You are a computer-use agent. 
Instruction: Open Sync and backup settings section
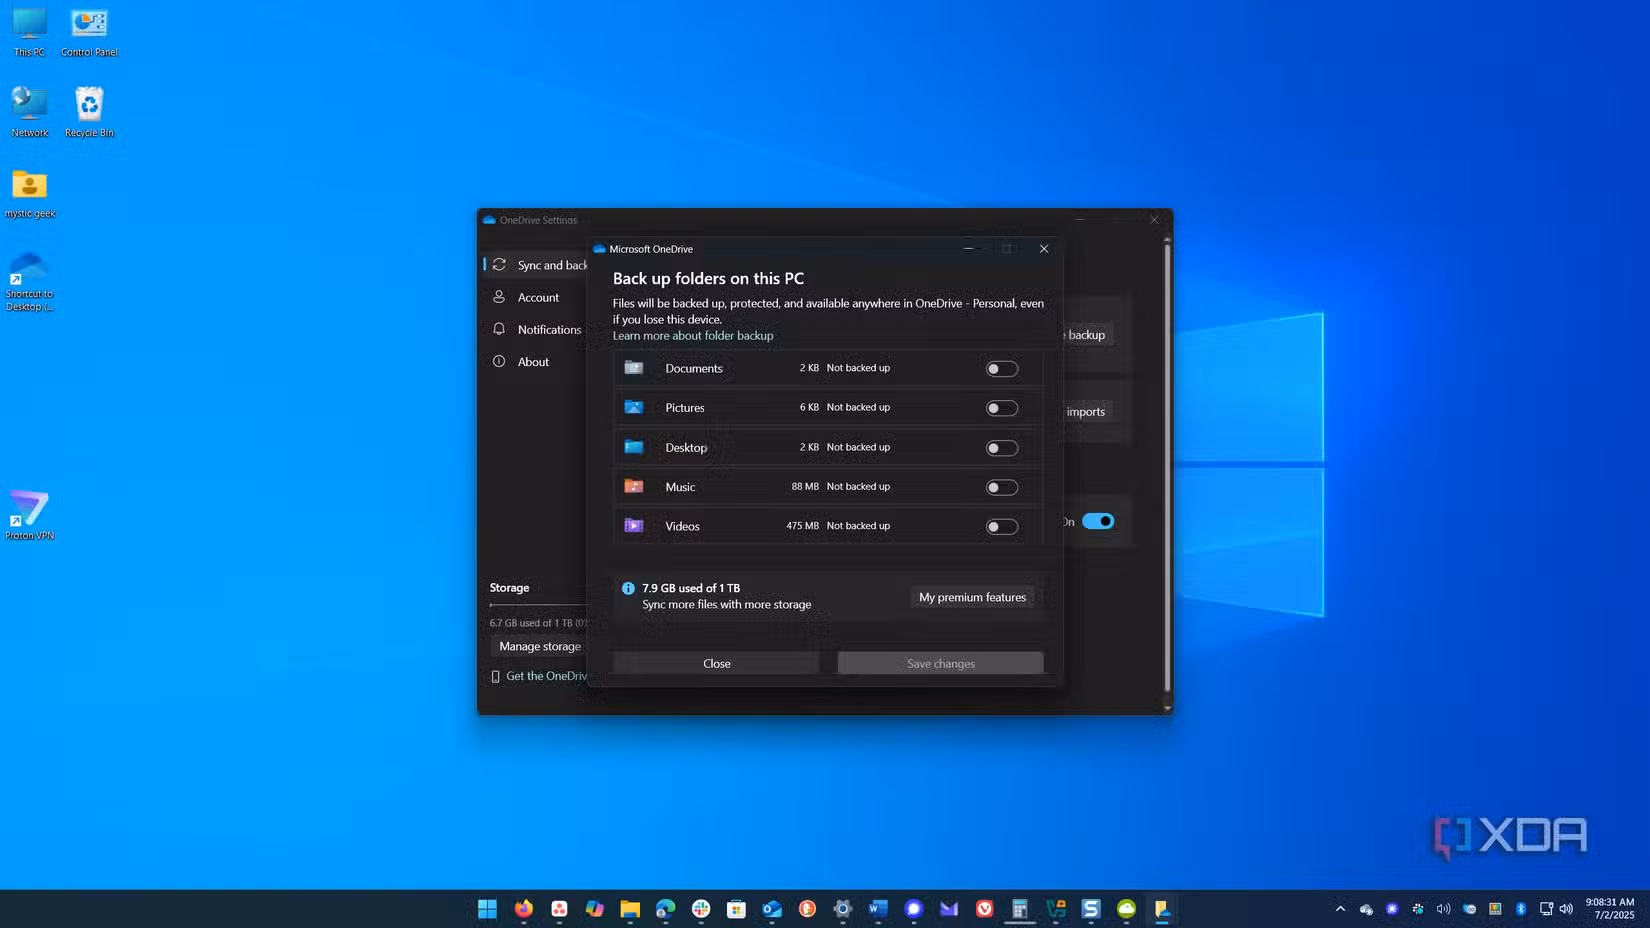[538, 265]
